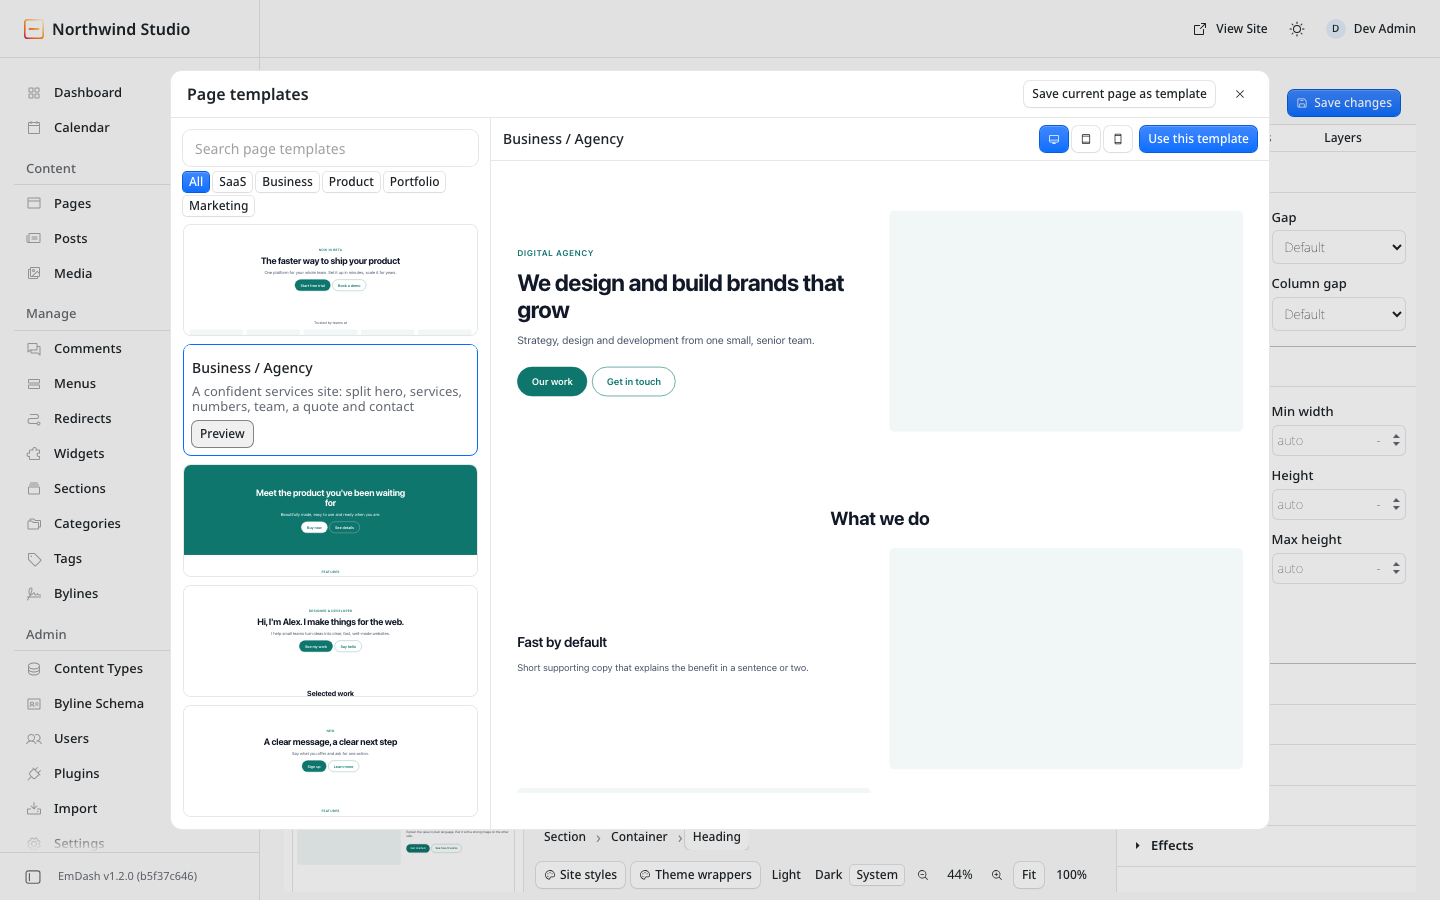This screenshot has width=1440, height=900.
Task: Open Dashboard from the sidebar
Action: tap(88, 93)
